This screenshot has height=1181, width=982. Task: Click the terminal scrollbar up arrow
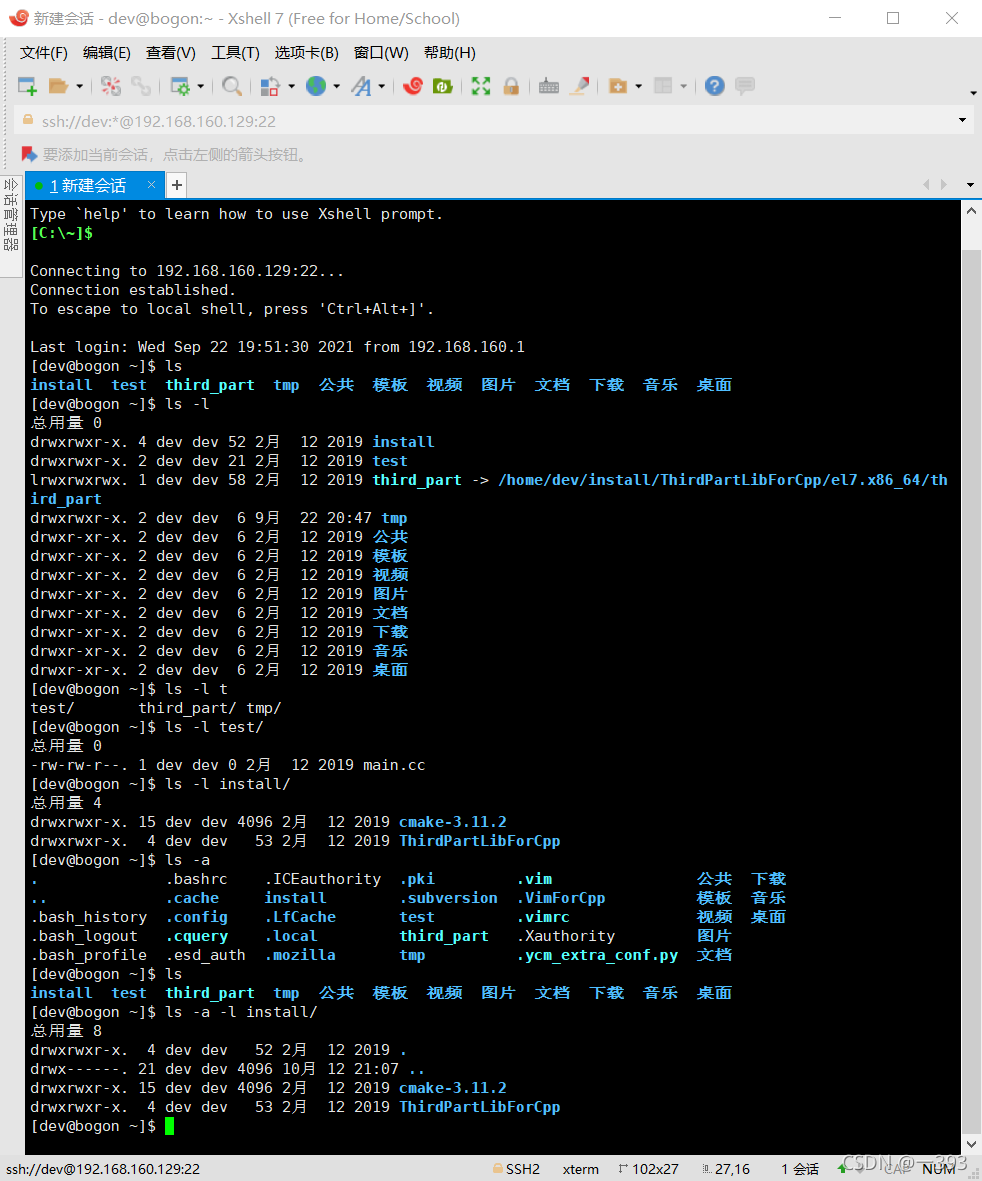[x=971, y=212]
